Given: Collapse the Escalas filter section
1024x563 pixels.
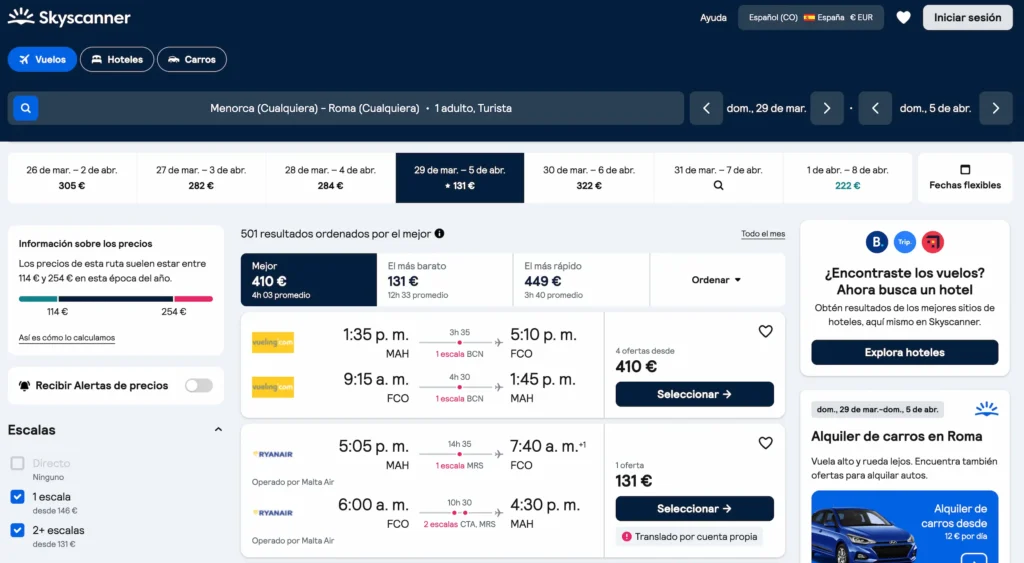Looking at the screenshot, I should (x=218, y=430).
